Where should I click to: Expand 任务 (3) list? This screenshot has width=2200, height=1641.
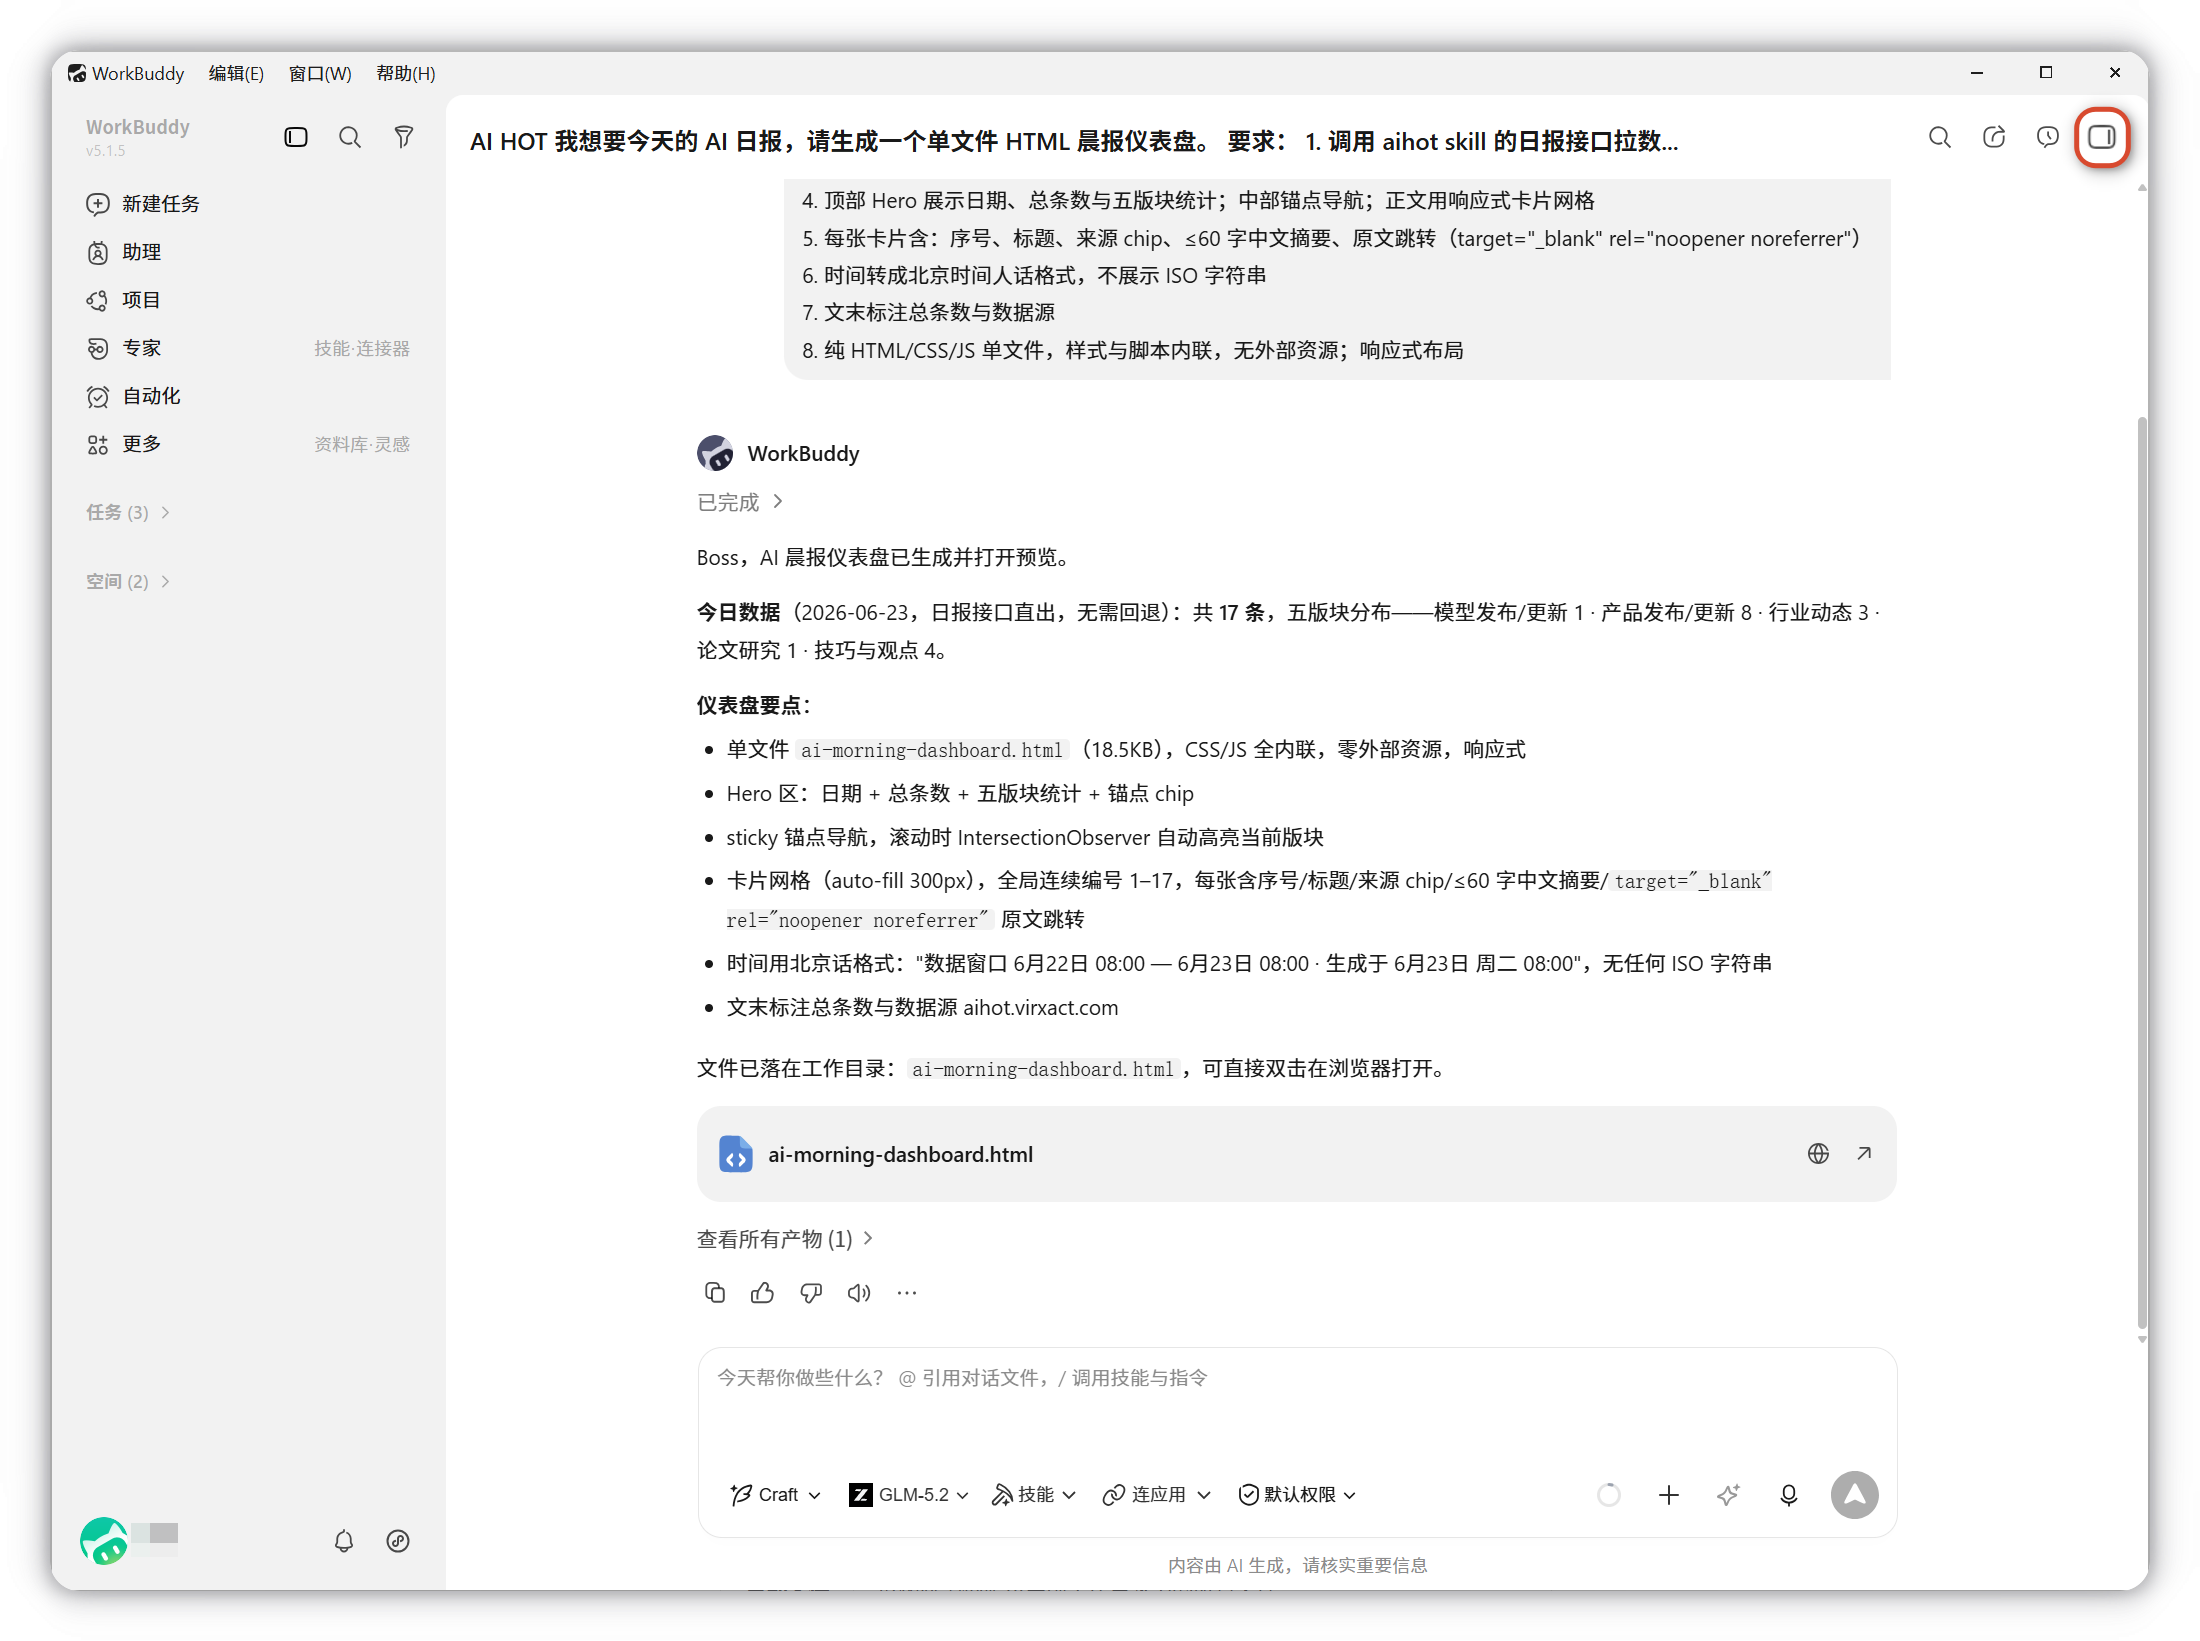128,512
